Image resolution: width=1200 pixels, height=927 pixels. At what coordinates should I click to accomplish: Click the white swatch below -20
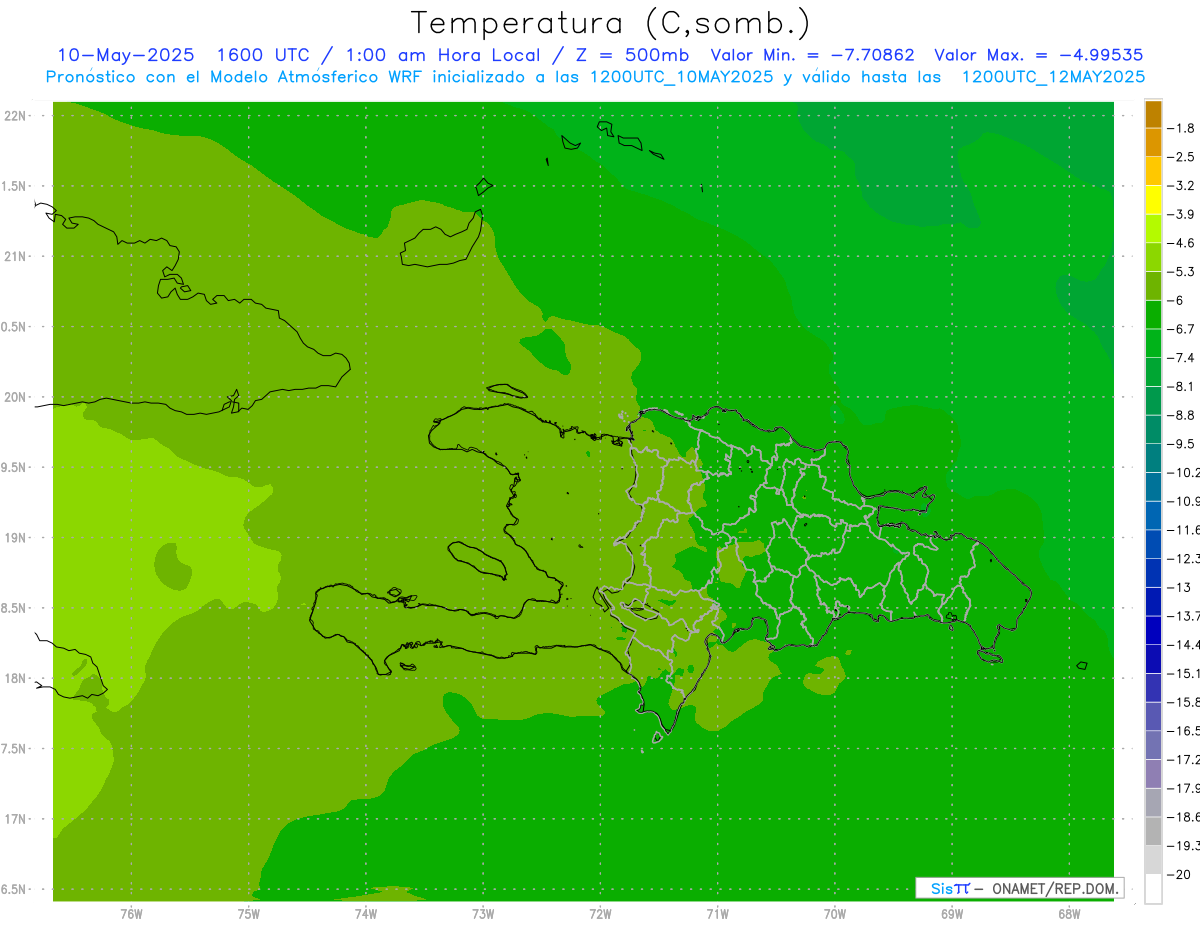point(1153,888)
